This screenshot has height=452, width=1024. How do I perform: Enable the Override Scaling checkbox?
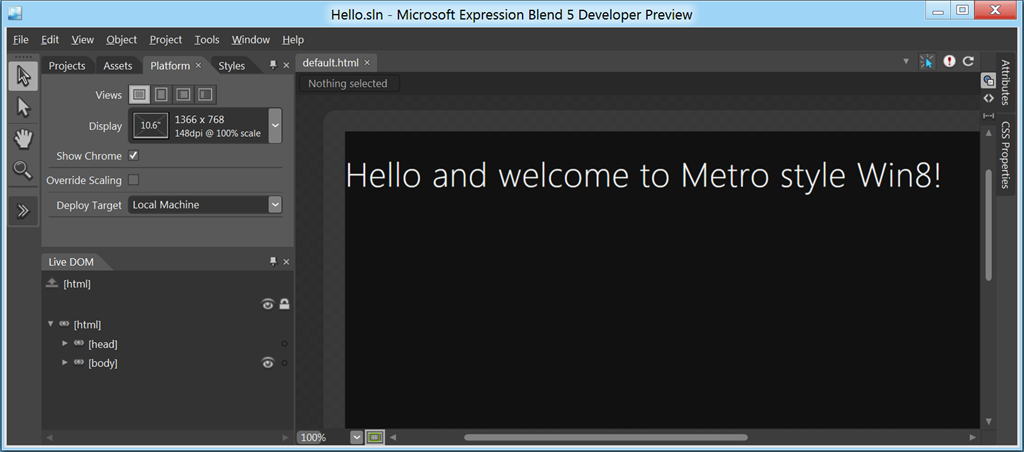click(x=133, y=180)
